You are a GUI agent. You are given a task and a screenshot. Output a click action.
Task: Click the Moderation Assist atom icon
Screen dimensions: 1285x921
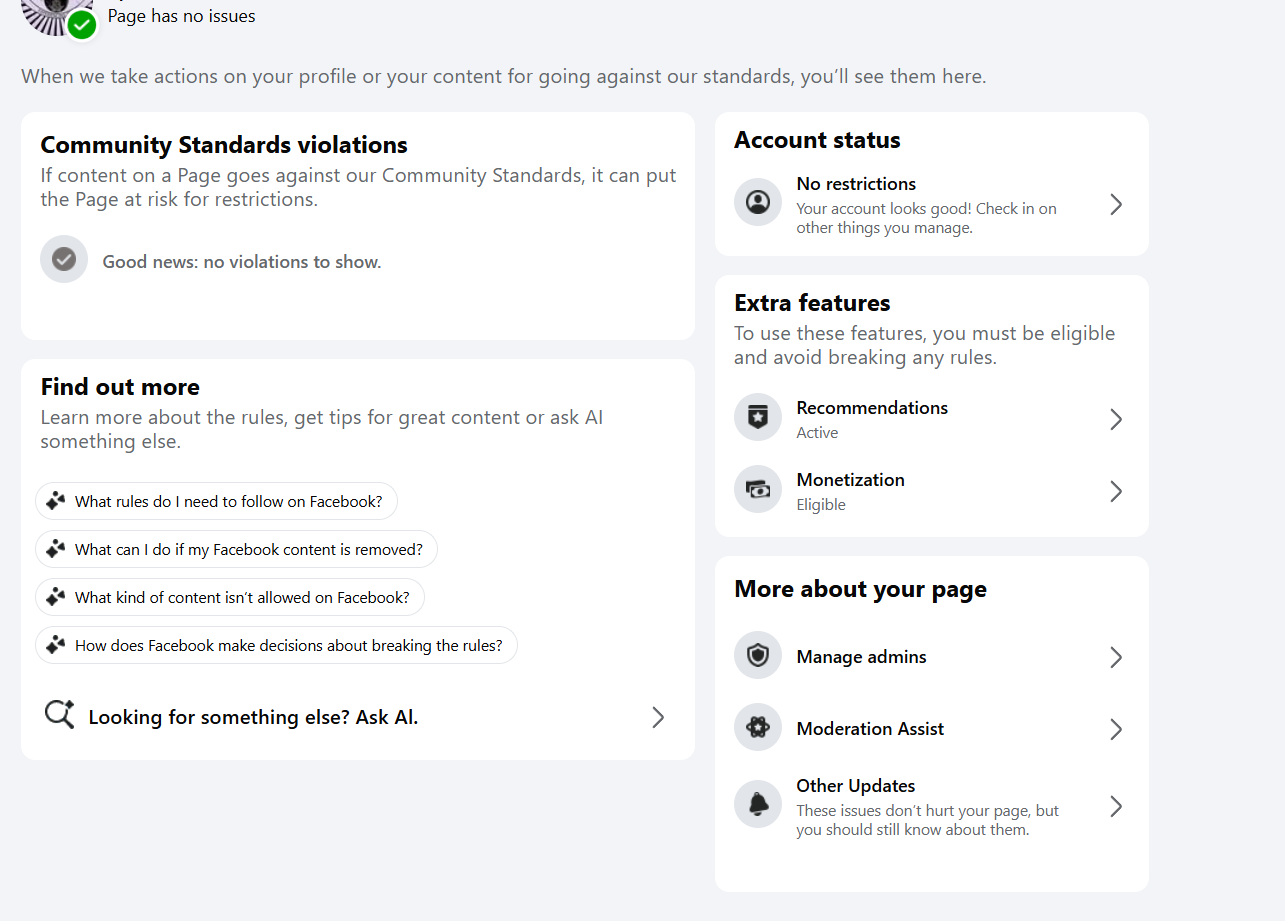tap(758, 728)
